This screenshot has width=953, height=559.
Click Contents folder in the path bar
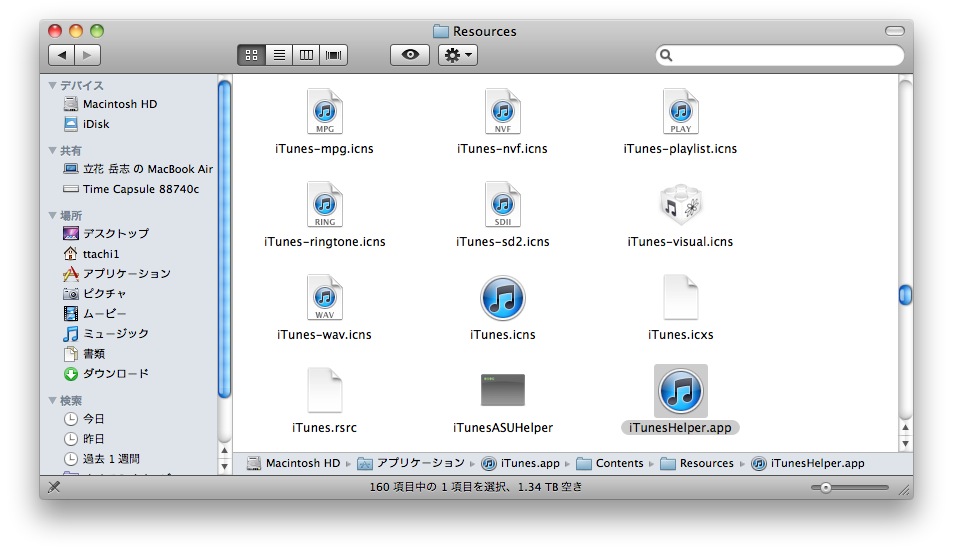click(619, 463)
